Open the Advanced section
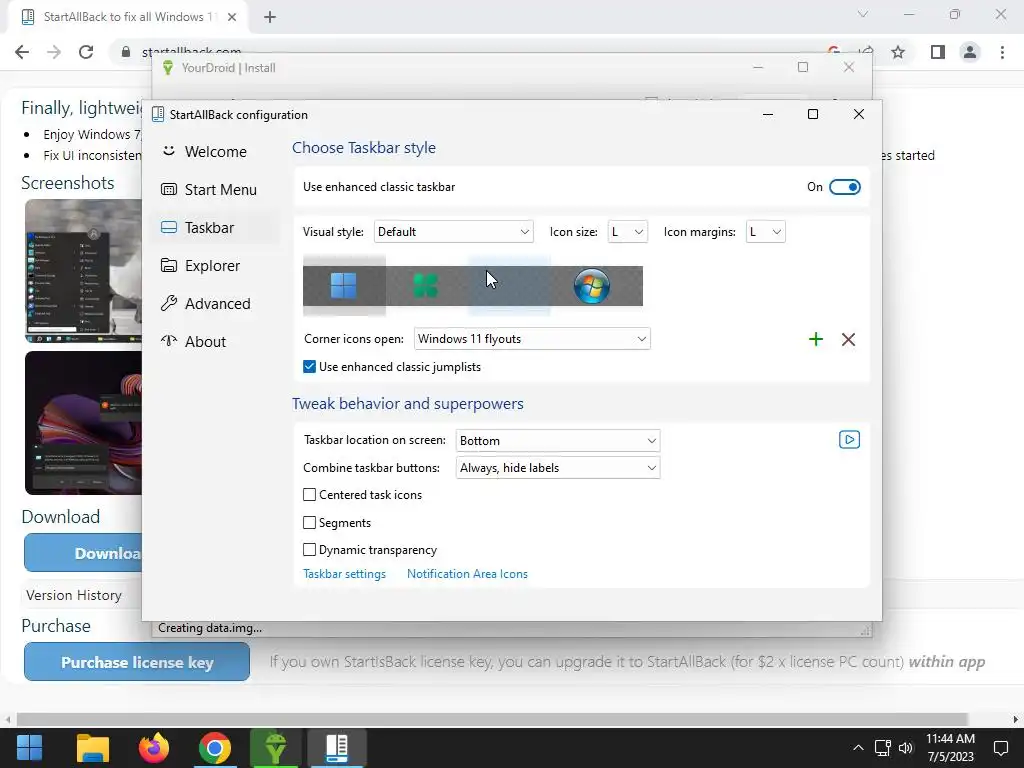 (214, 304)
